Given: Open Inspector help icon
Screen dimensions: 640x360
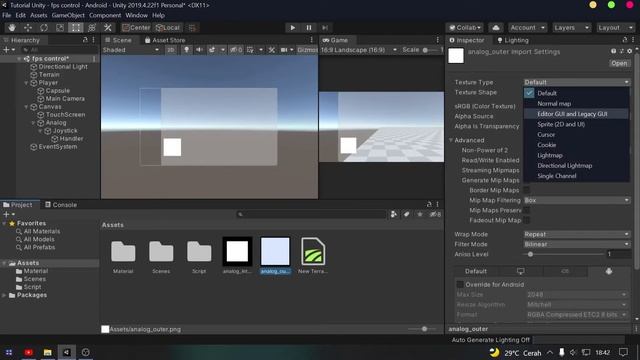Looking at the screenshot, I should point(613,51).
